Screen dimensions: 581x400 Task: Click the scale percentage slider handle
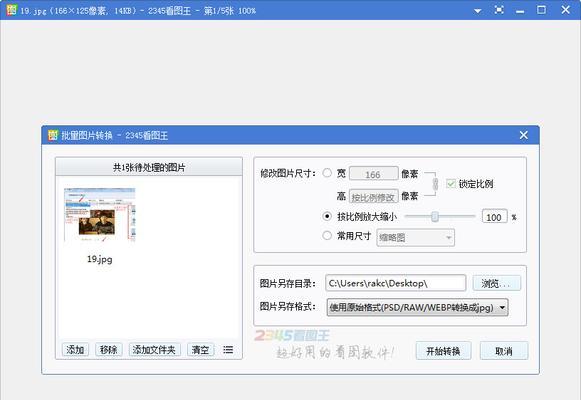(435, 217)
